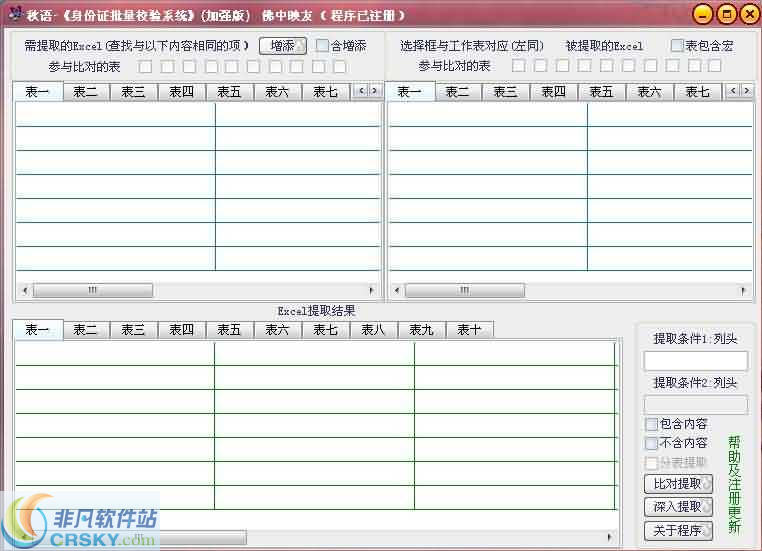762x551 pixels.
Task: Select 表二 tab in left Excel panel
Action: coord(86,91)
